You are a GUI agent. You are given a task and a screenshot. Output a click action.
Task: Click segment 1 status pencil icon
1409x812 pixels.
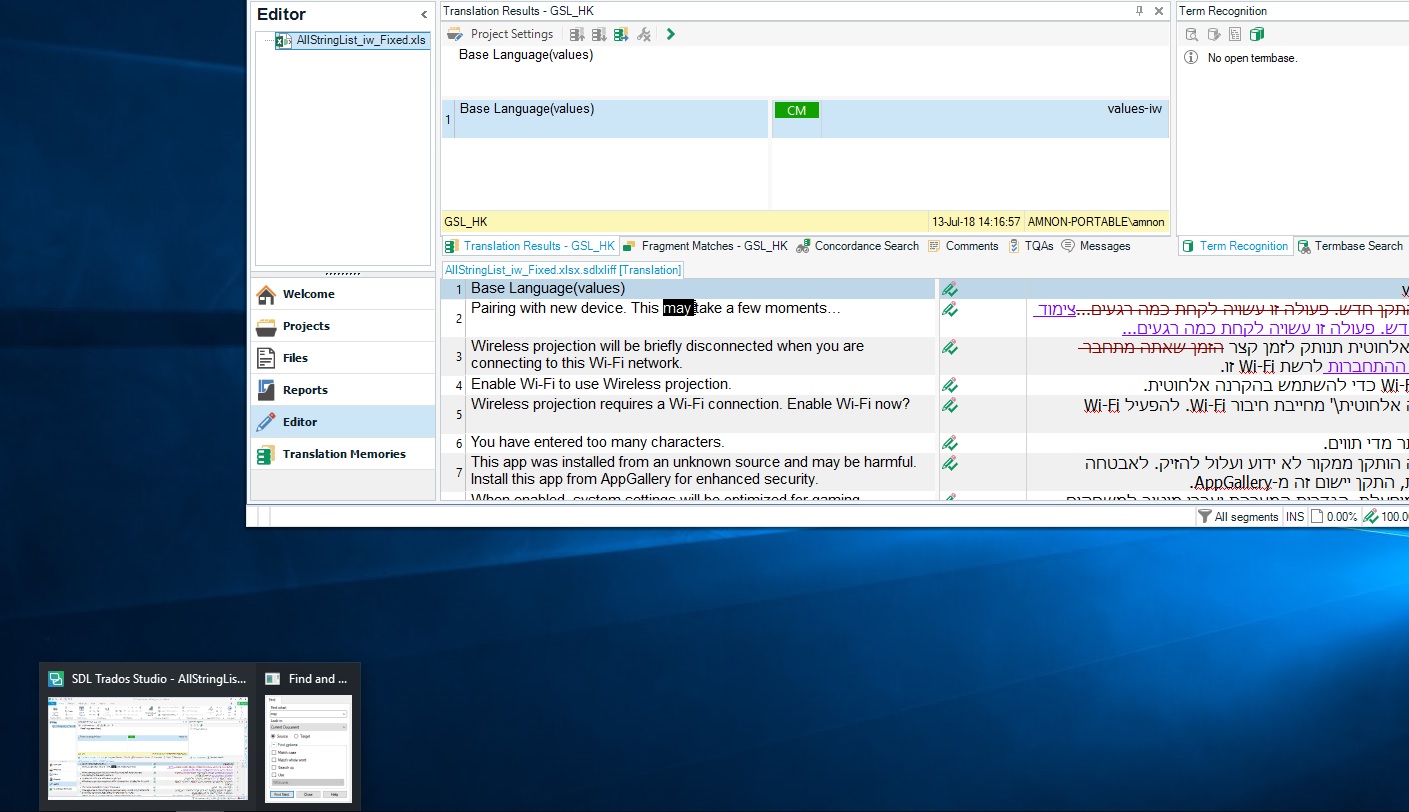(950, 289)
